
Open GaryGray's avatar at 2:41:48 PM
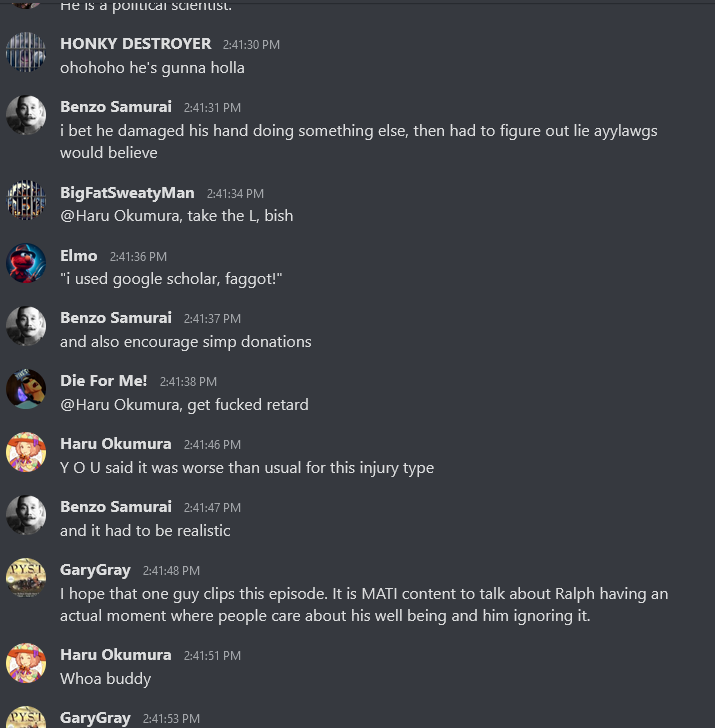click(x=26, y=578)
